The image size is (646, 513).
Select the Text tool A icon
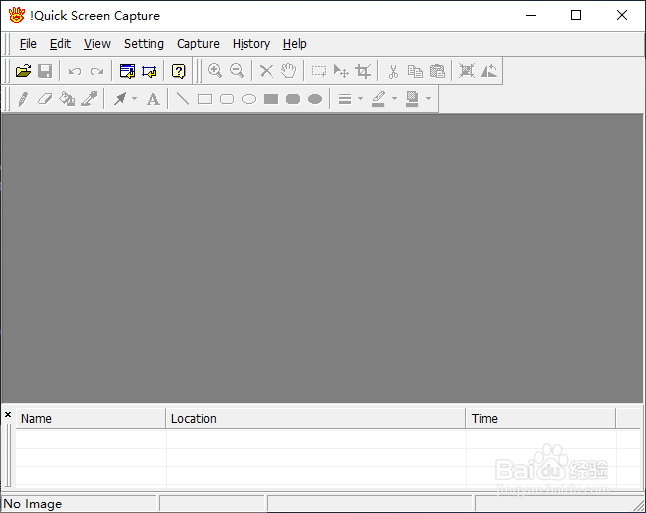[x=153, y=99]
